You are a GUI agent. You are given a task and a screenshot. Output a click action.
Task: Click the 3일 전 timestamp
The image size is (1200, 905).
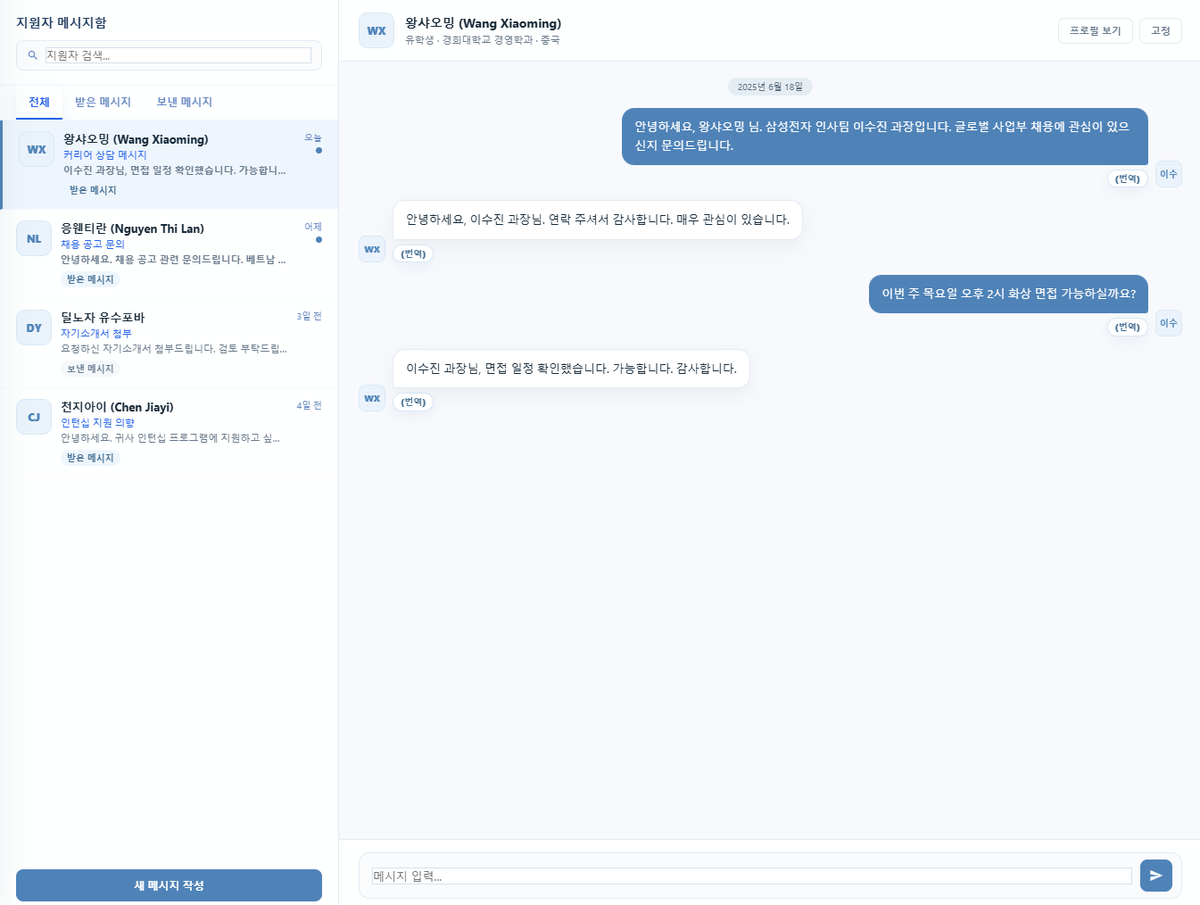309,315
